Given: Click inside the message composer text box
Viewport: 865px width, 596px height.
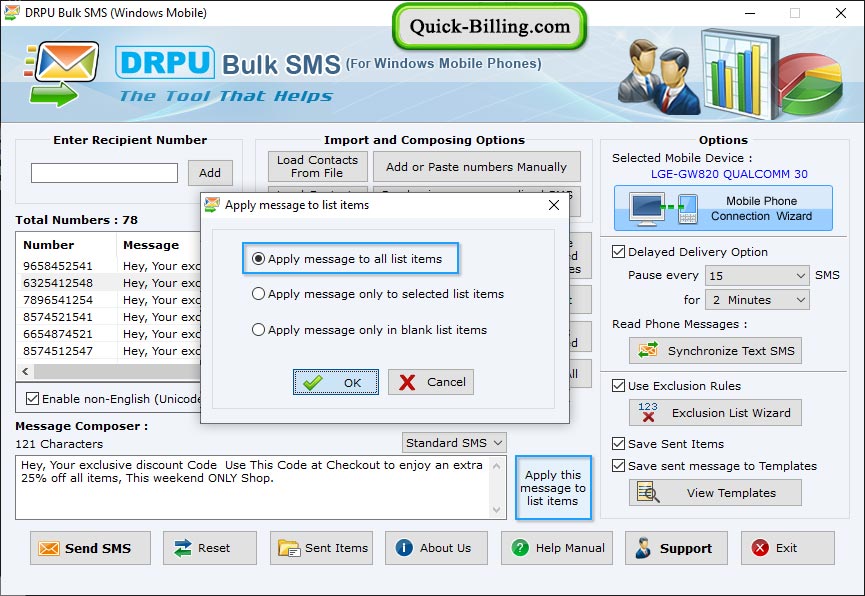Looking at the screenshot, I should (253, 488).
